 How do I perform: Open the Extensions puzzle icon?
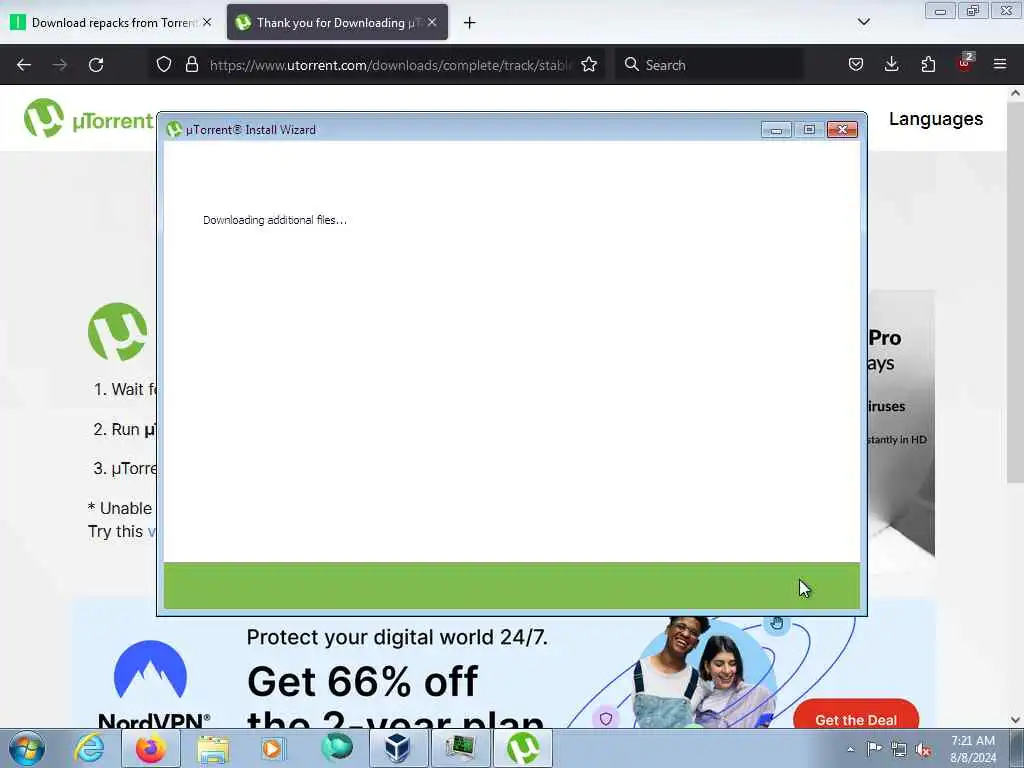tap(928, 65)
